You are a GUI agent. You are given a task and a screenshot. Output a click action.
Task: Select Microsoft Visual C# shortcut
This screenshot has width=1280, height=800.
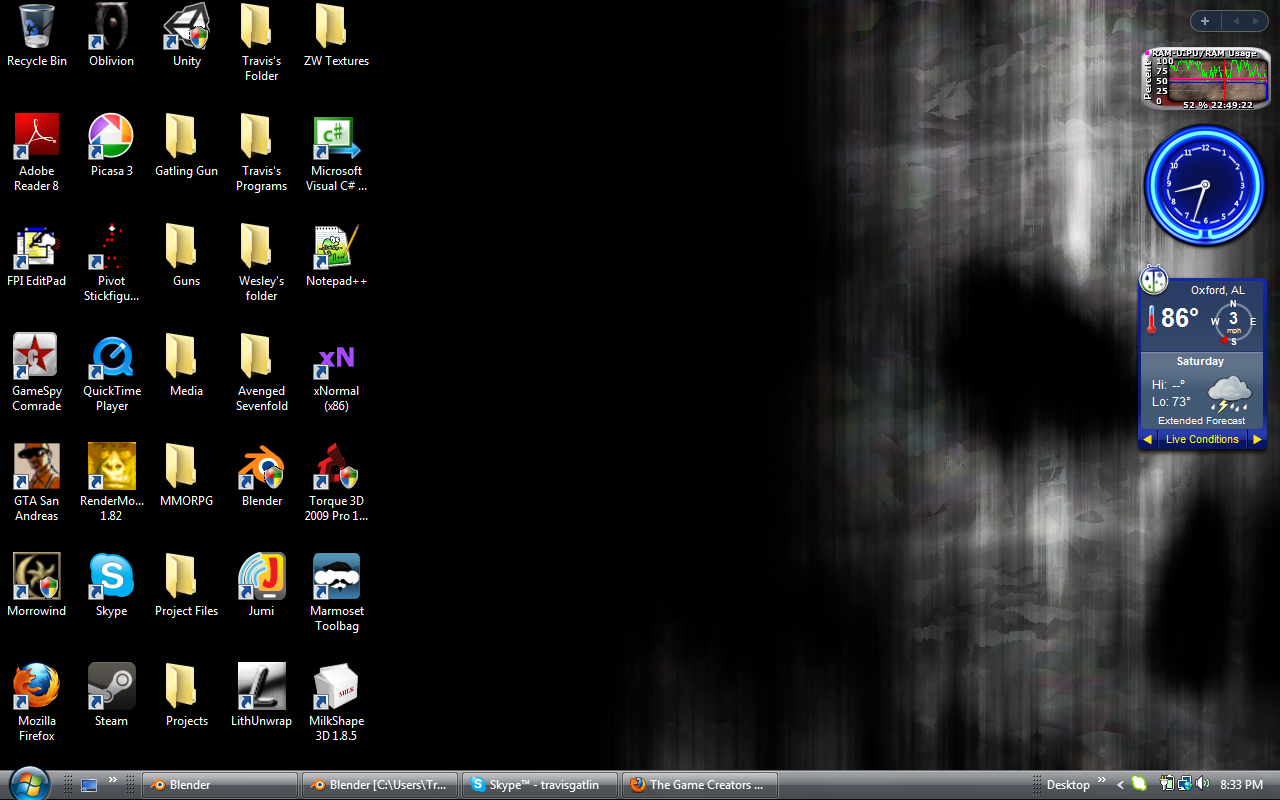[x=336, y=152]
